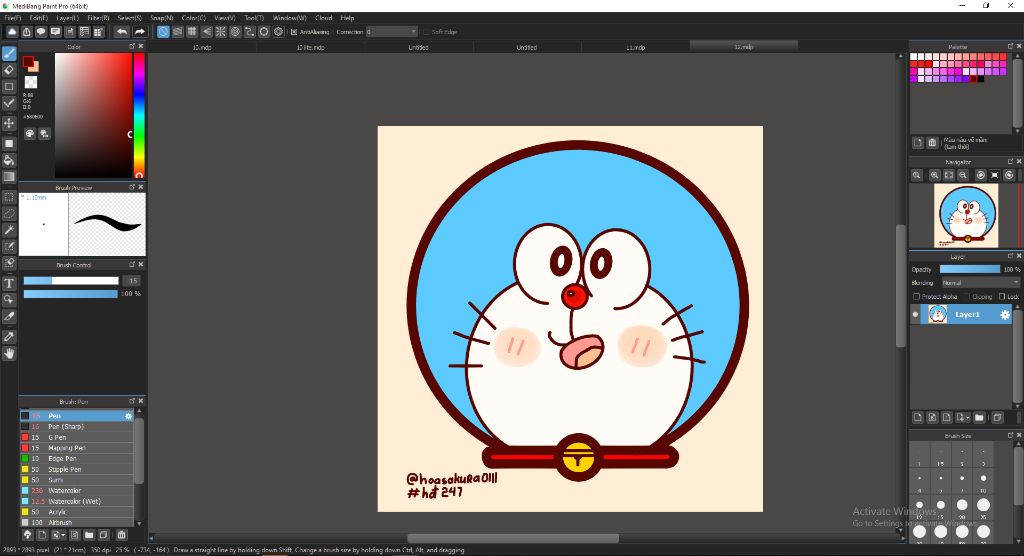Viewport: 1024px width, 556px height.
Task: Click the Undo arrow in toolbar
Action: pos(122,31)
